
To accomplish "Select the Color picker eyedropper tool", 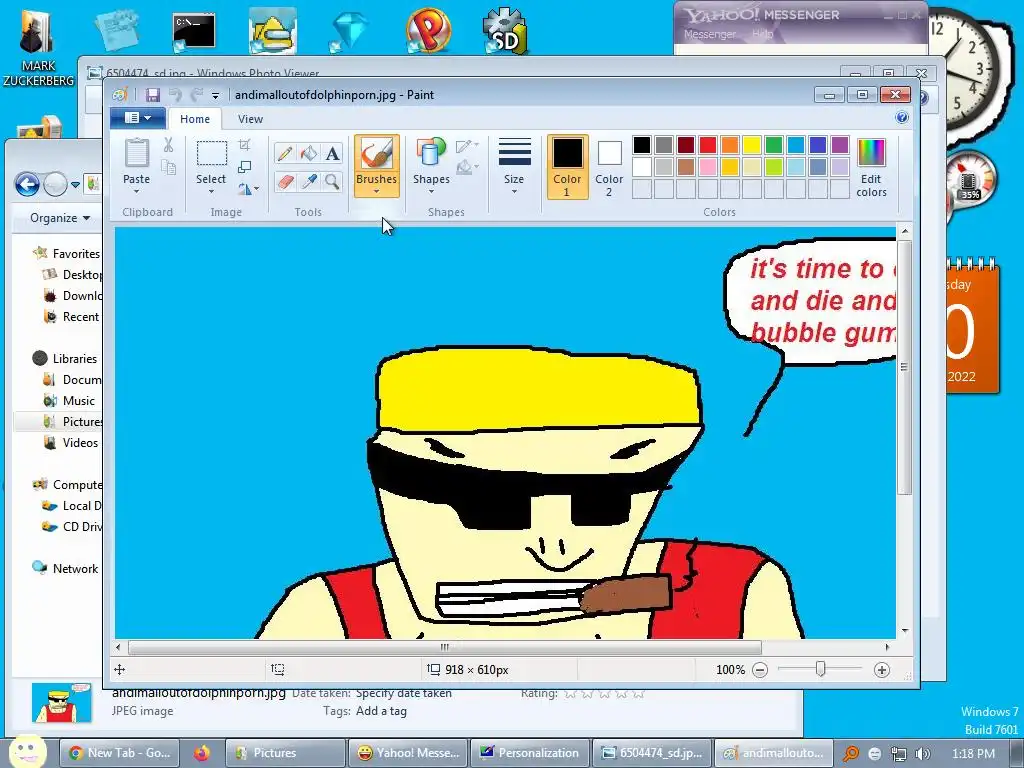I will coord(309,181).
